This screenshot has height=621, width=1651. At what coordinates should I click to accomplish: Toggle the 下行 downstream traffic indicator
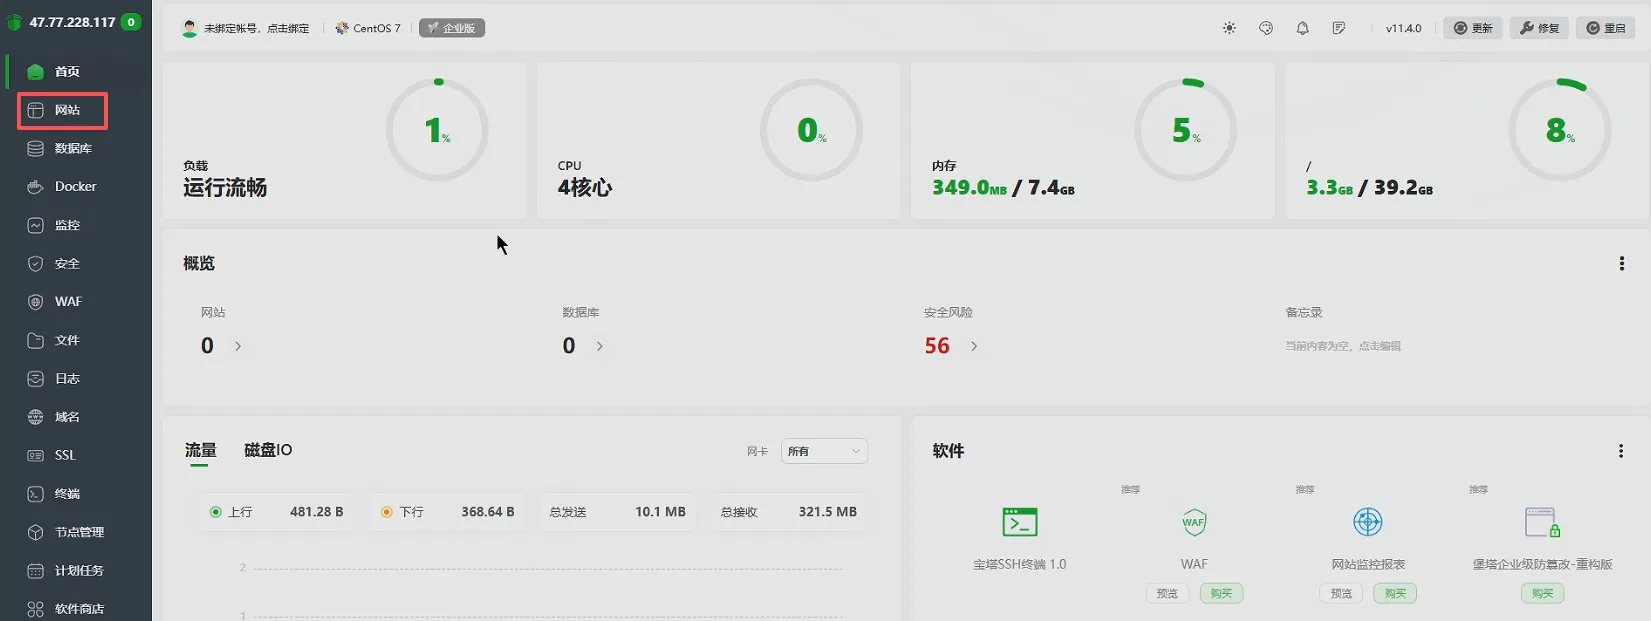[386, 512]
